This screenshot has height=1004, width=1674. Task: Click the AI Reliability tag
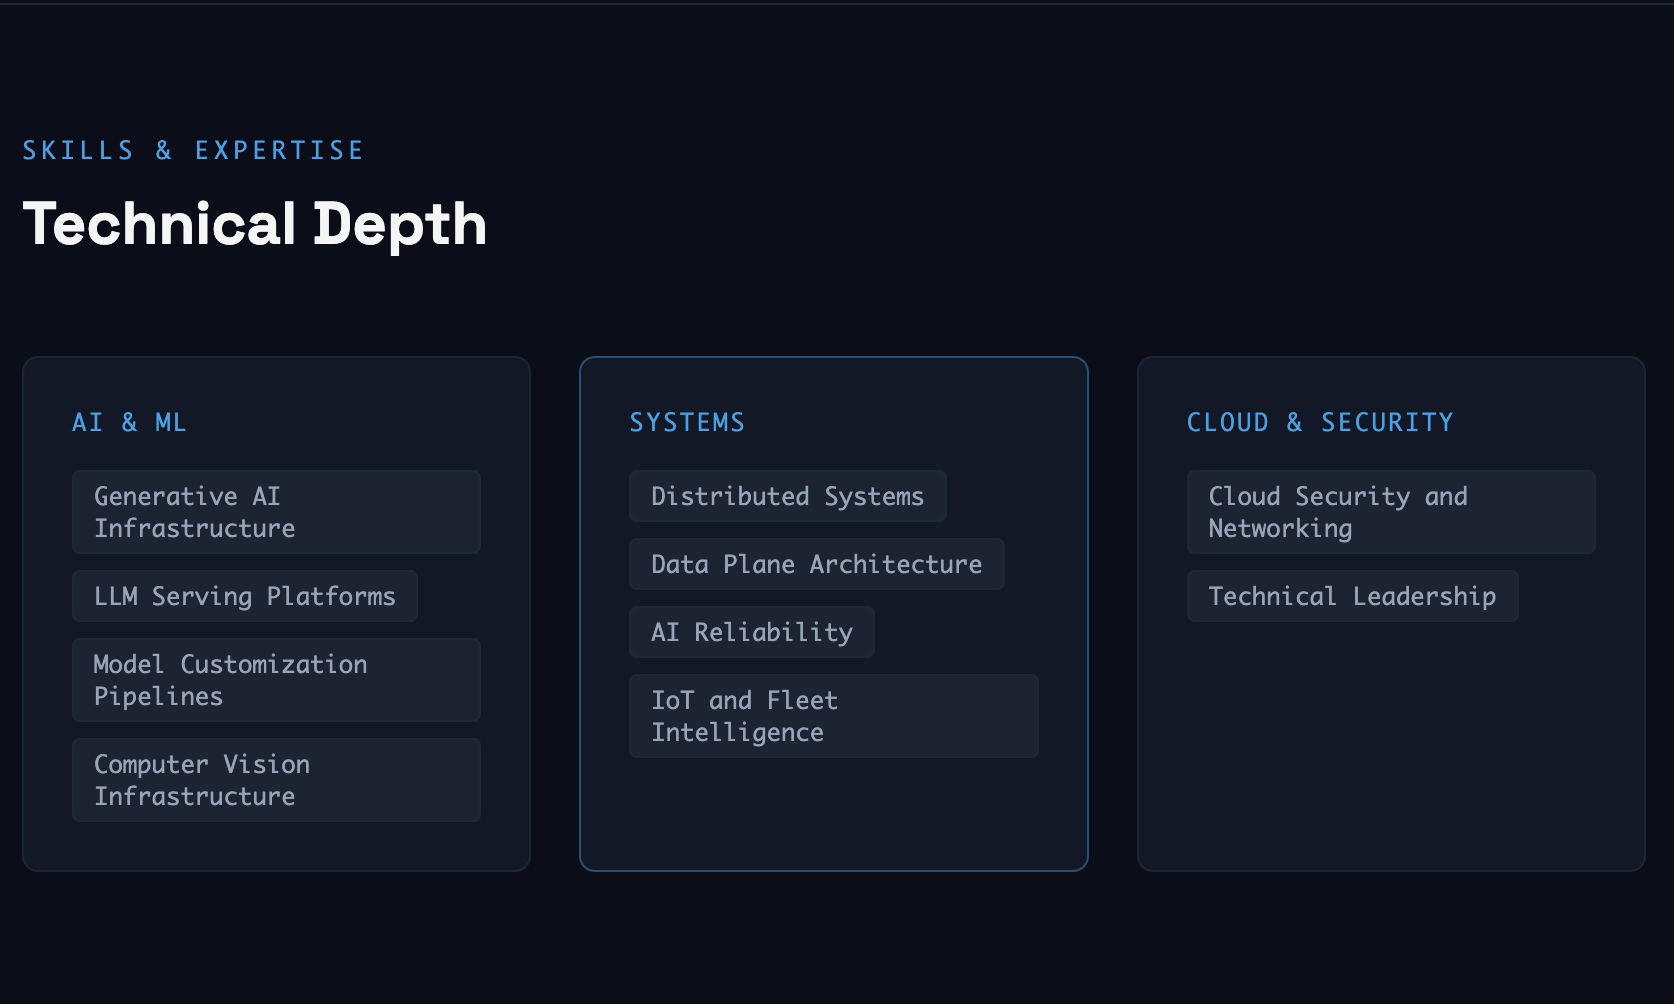pos(752,632)
